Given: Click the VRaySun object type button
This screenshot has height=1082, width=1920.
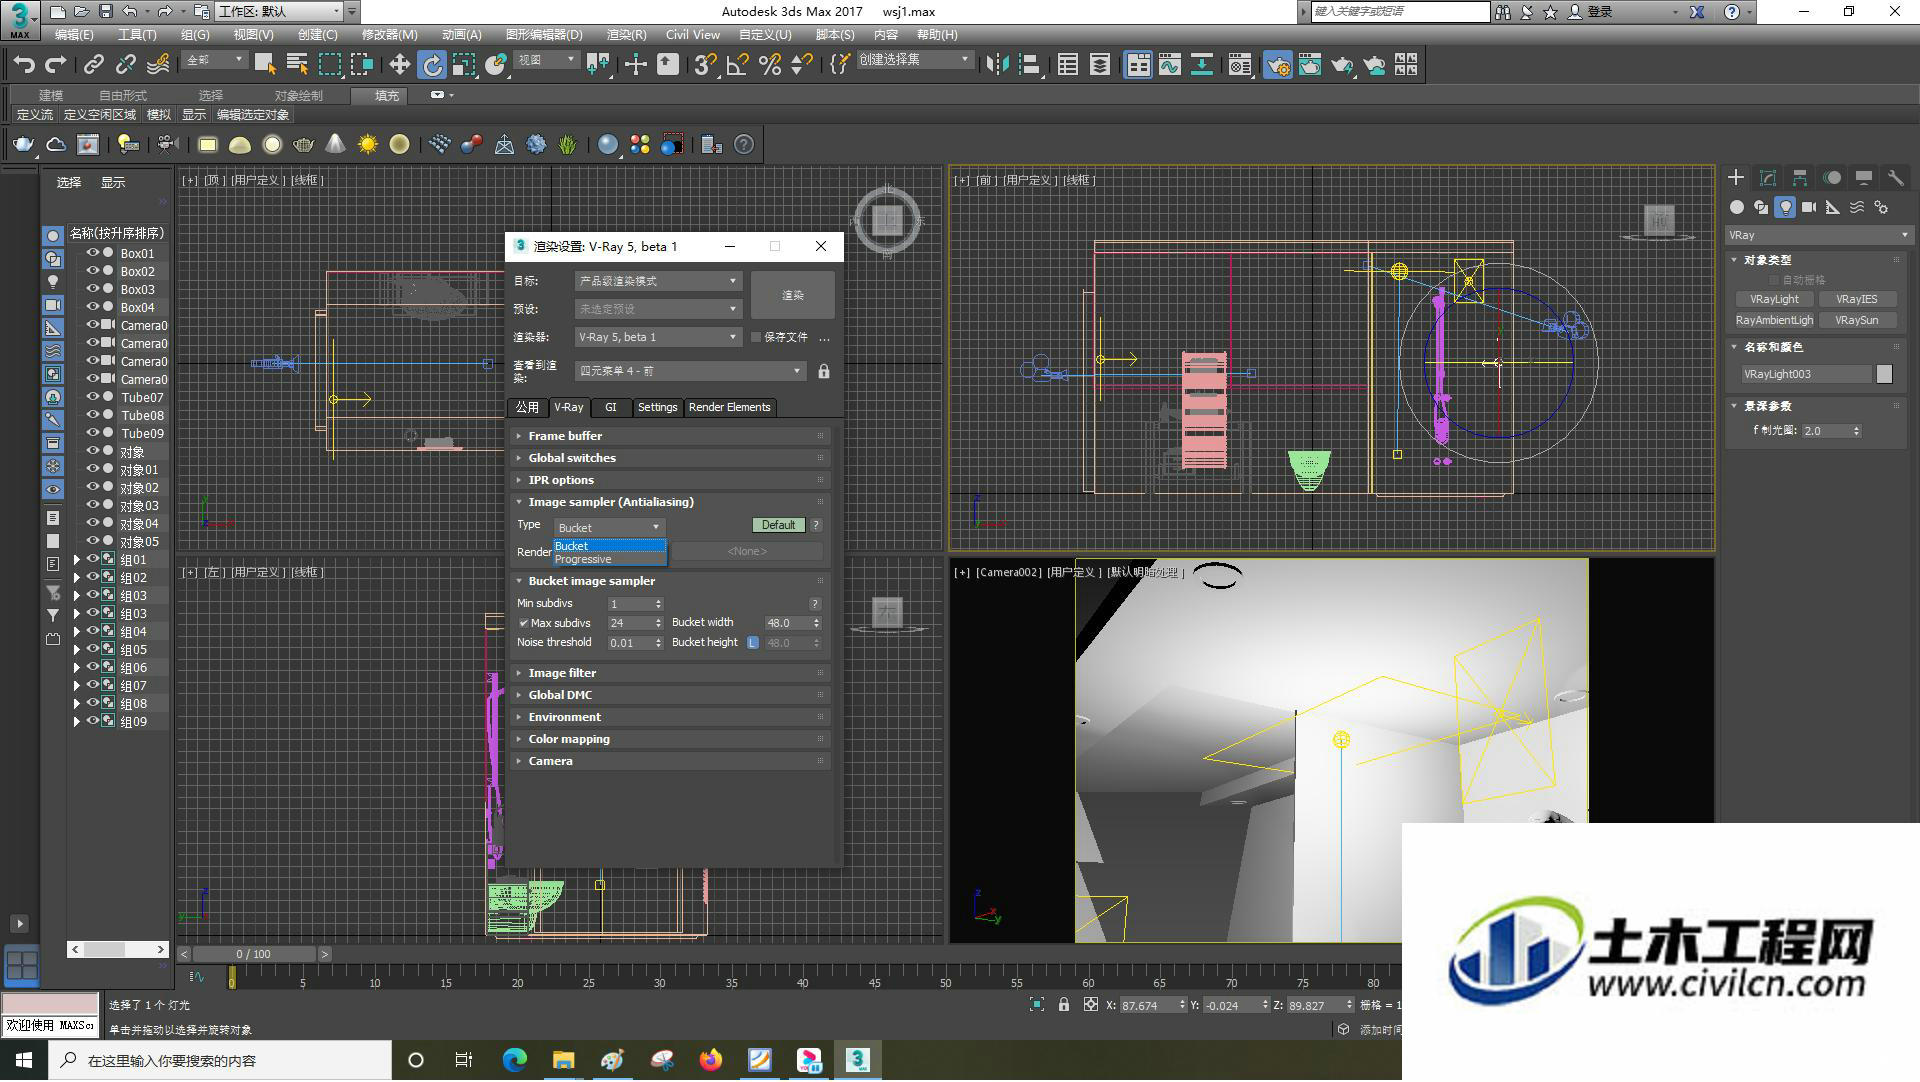Looking at the screenshot, I should click(1856, 320).
